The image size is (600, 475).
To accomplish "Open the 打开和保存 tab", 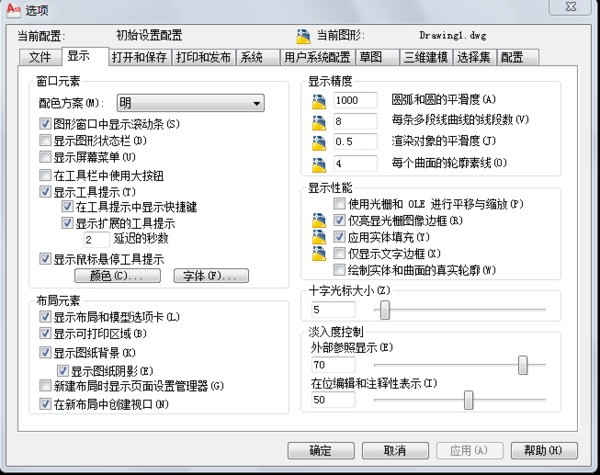I will [139, 57].
